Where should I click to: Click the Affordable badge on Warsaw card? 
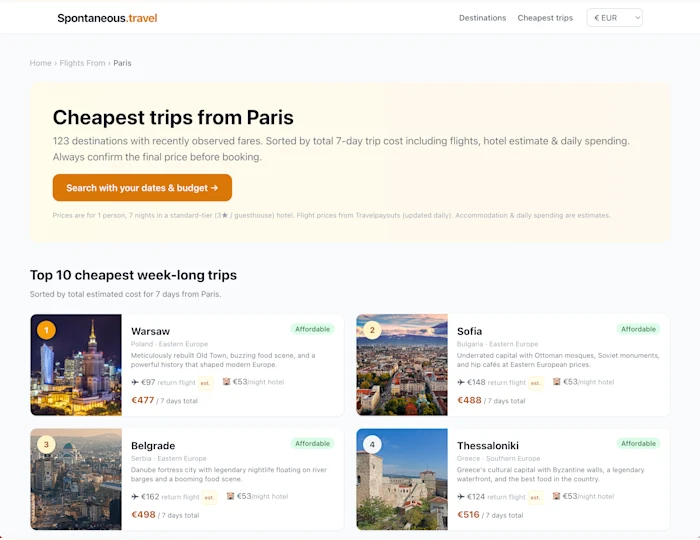pyautogui.click(x=312, y=329)
